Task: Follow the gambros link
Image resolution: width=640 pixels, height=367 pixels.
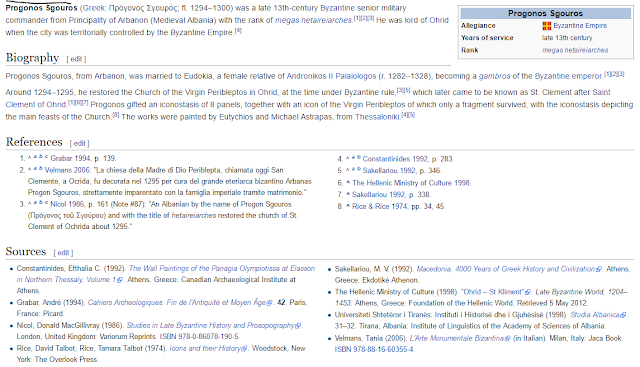Action: 494,76
